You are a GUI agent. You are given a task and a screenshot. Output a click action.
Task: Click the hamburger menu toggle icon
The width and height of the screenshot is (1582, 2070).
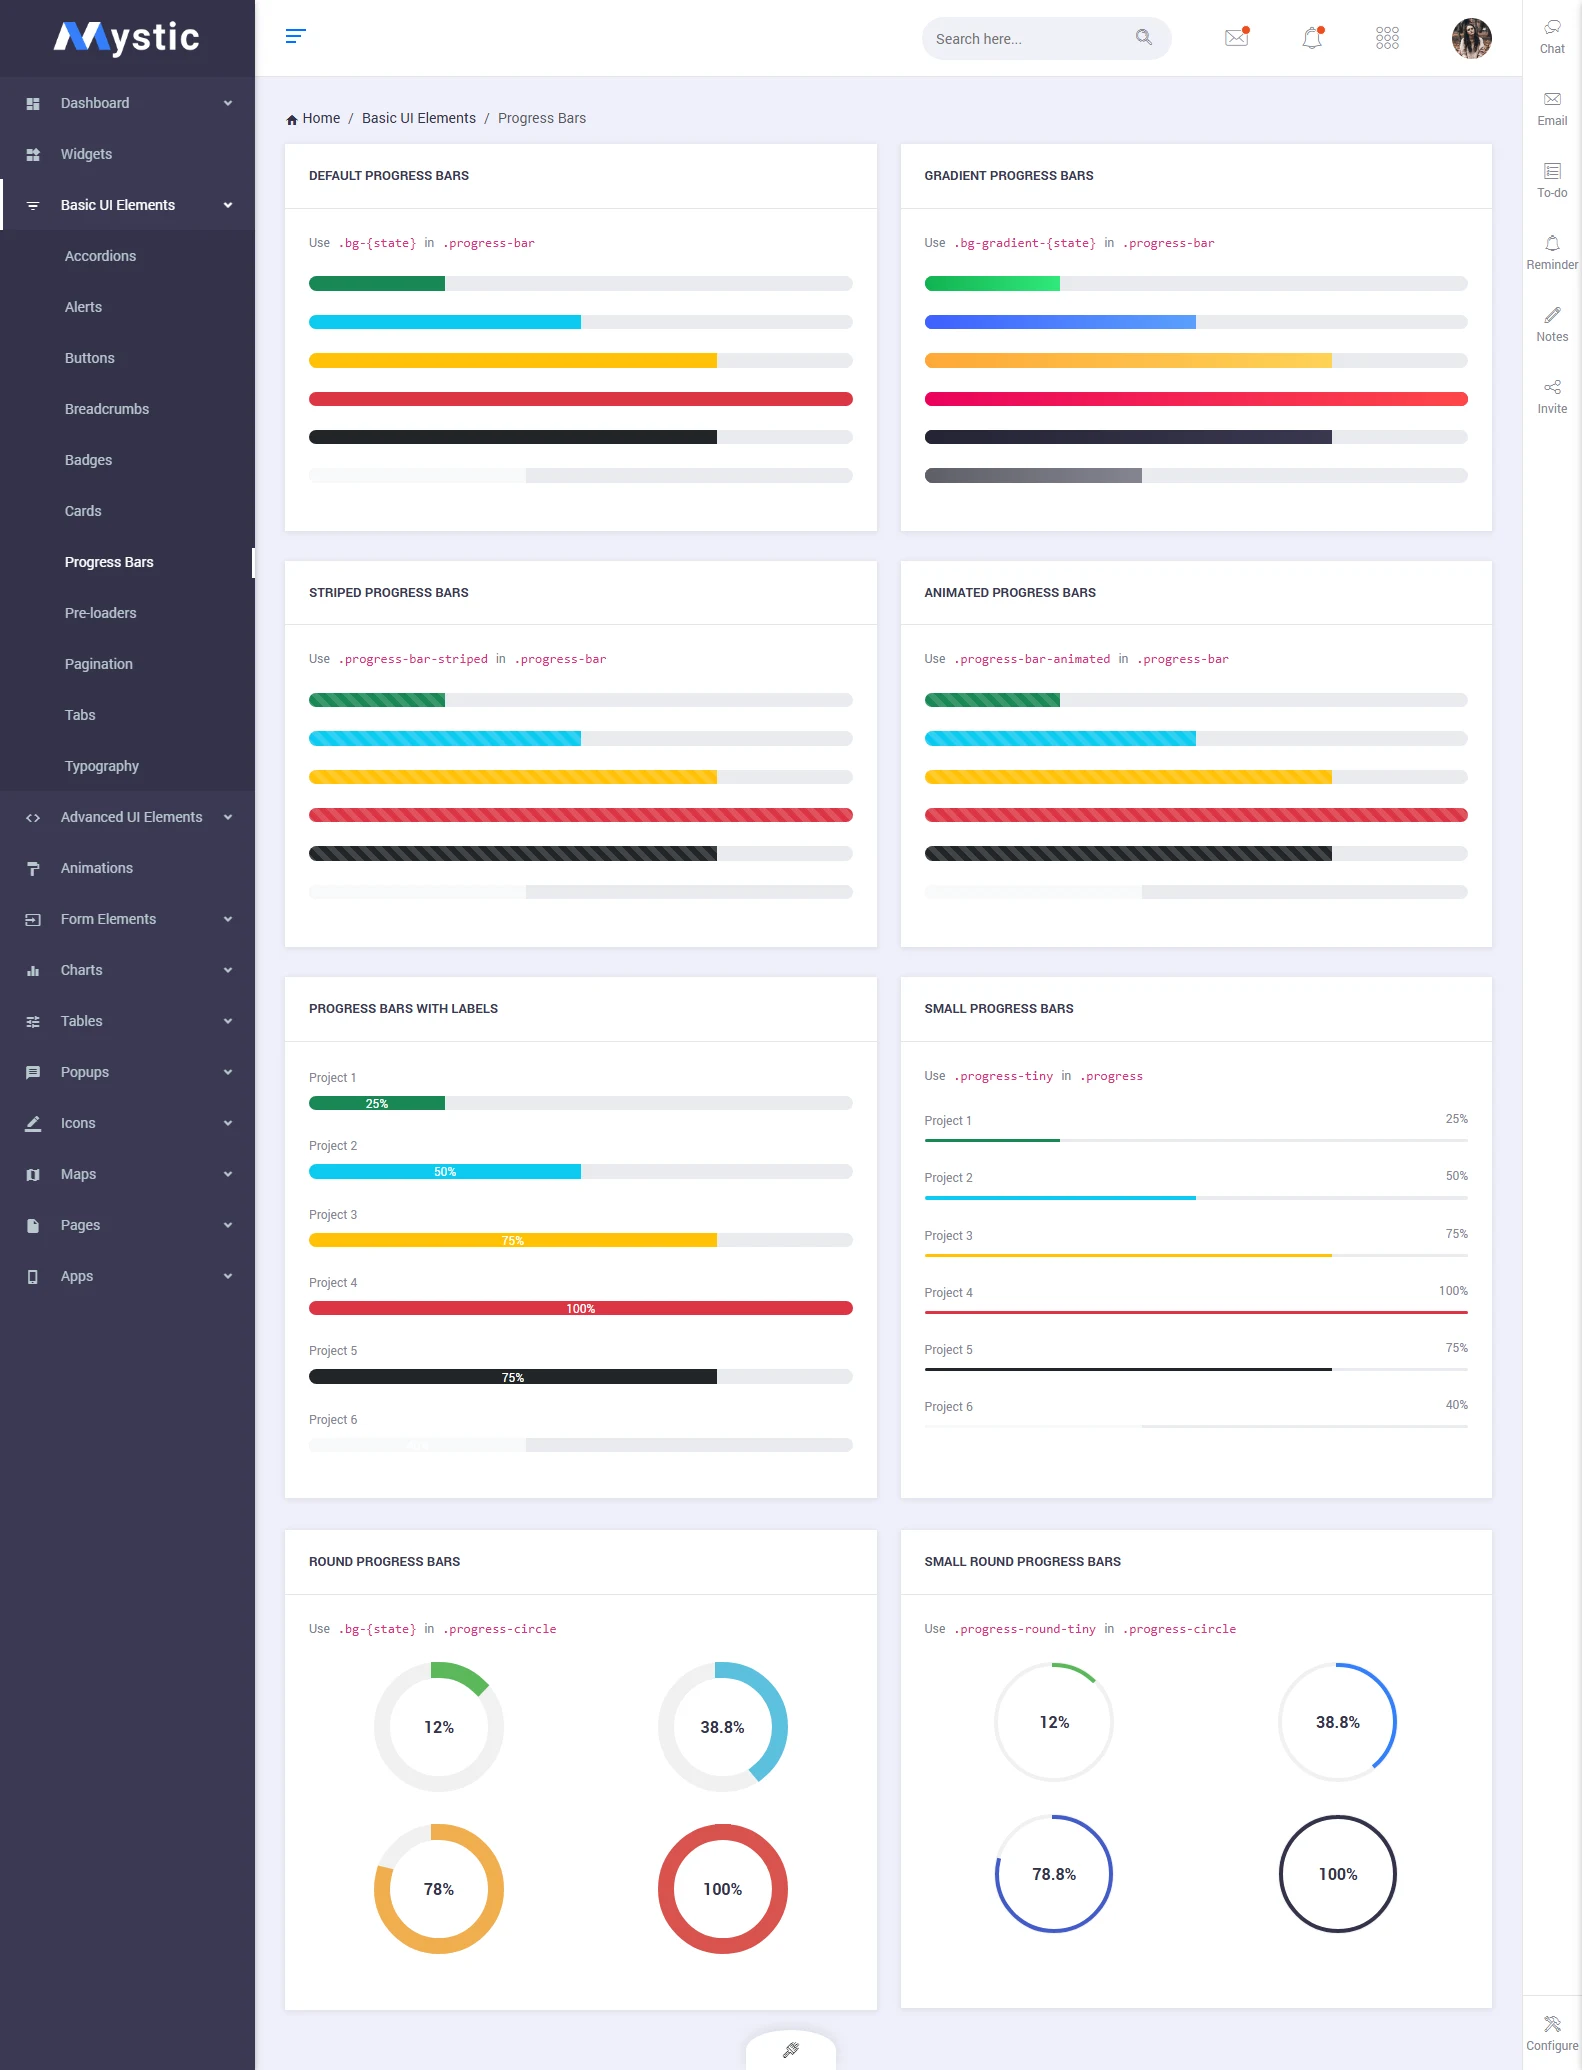tap(295, 37)
